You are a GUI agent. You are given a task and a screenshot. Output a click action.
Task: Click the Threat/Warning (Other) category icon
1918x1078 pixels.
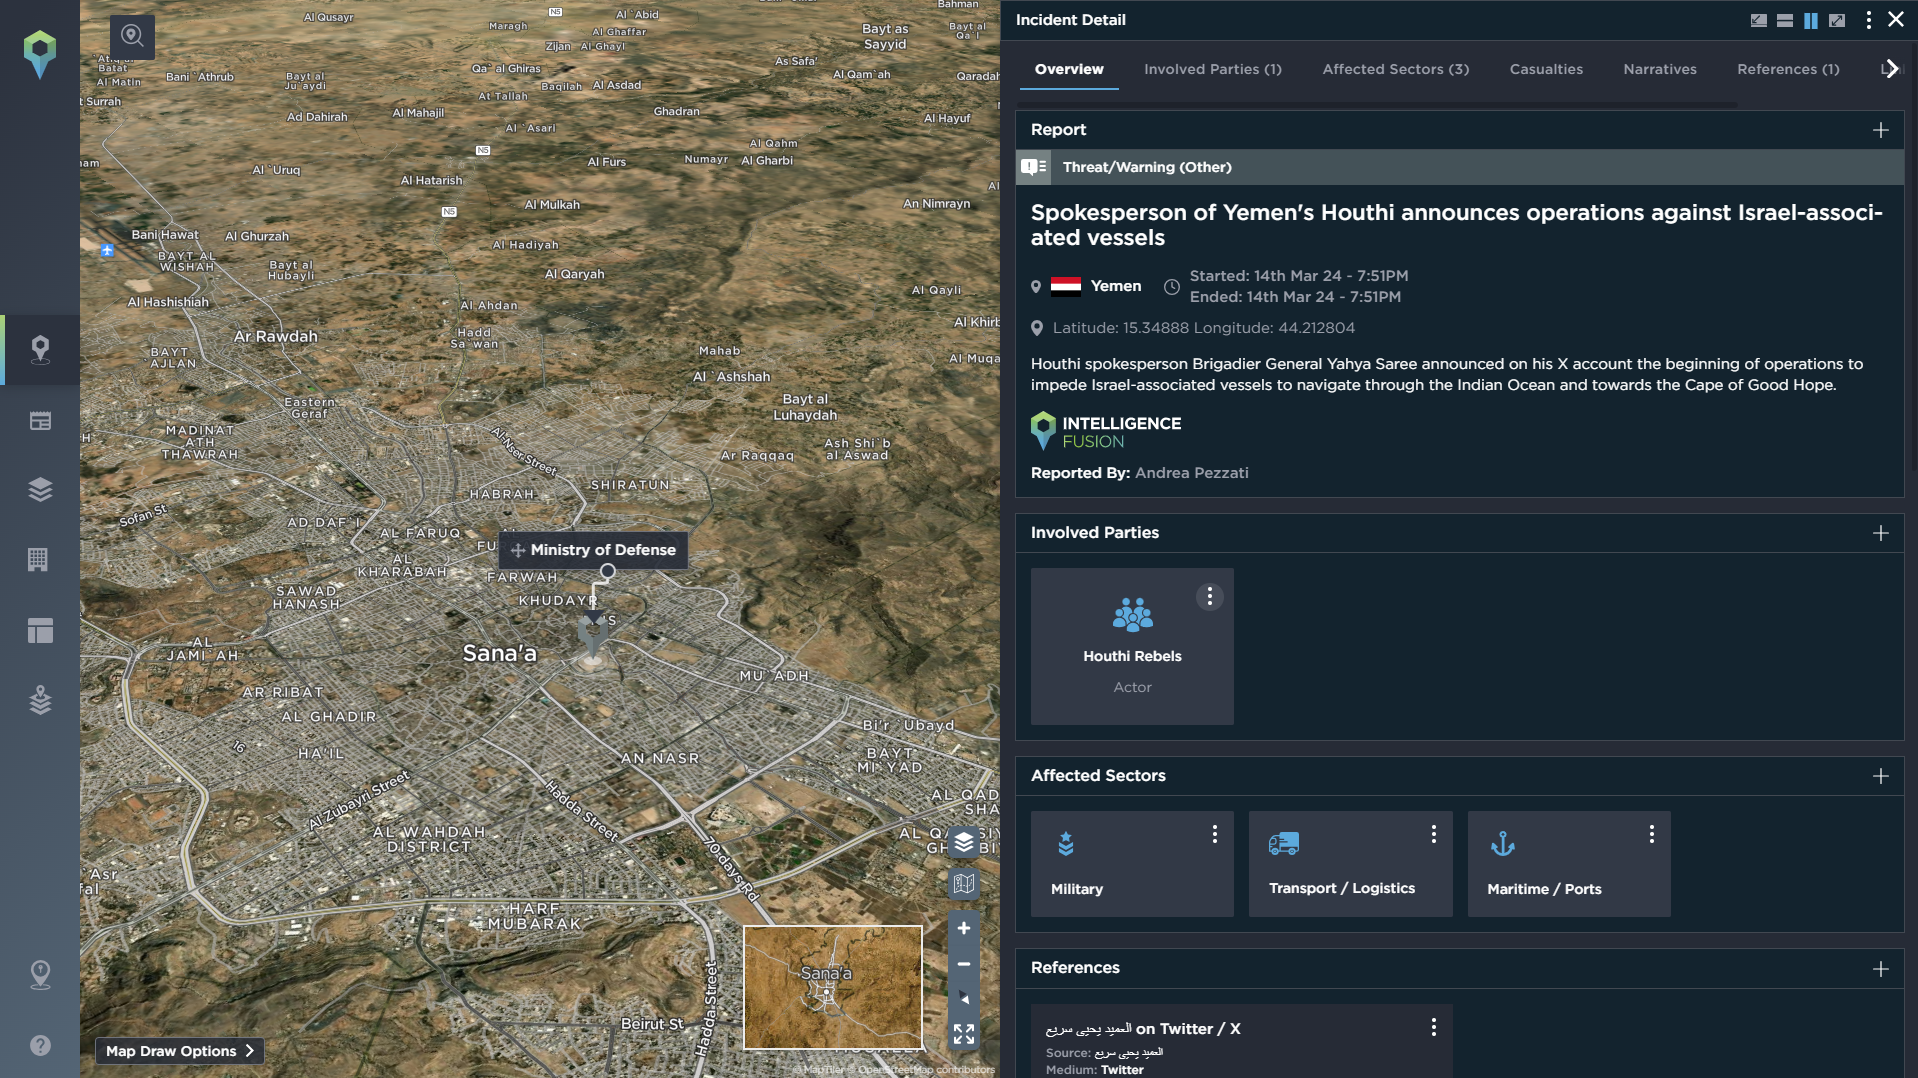point(1034,167)
